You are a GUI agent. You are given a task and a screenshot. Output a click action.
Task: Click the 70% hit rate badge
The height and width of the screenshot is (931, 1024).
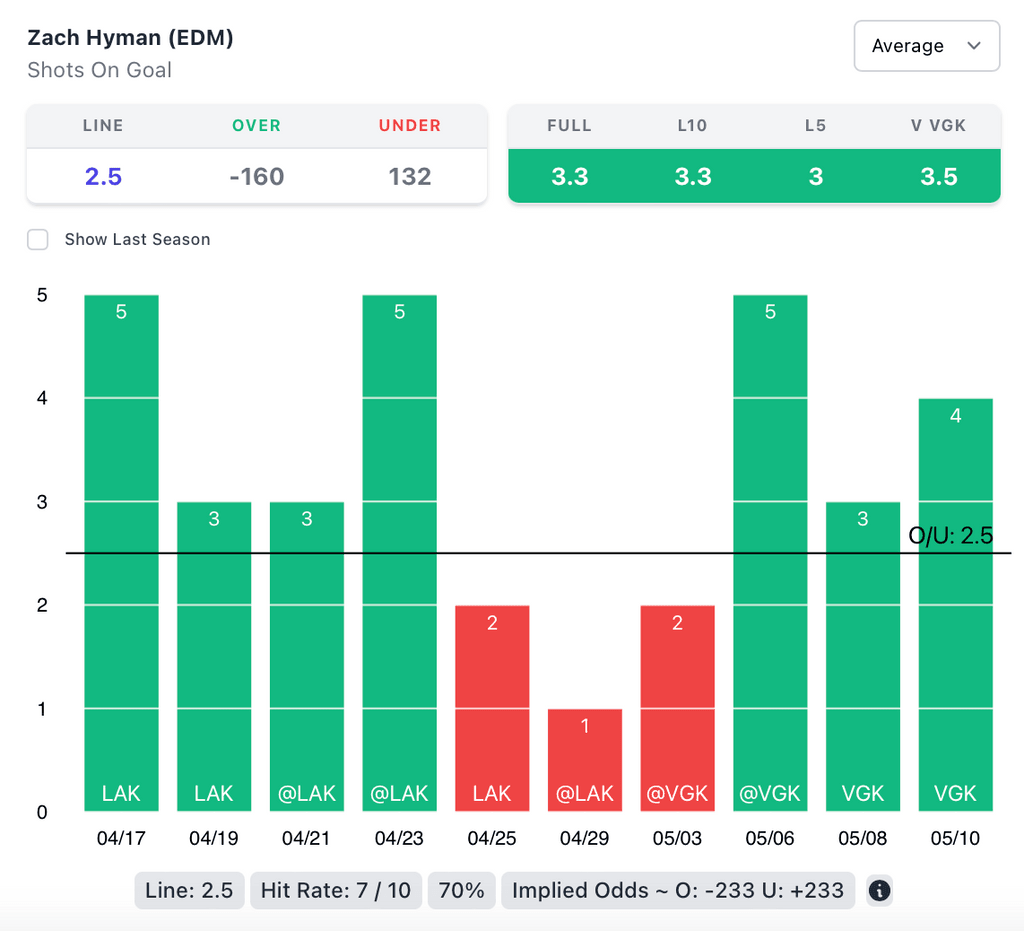[x=461, y=890]
